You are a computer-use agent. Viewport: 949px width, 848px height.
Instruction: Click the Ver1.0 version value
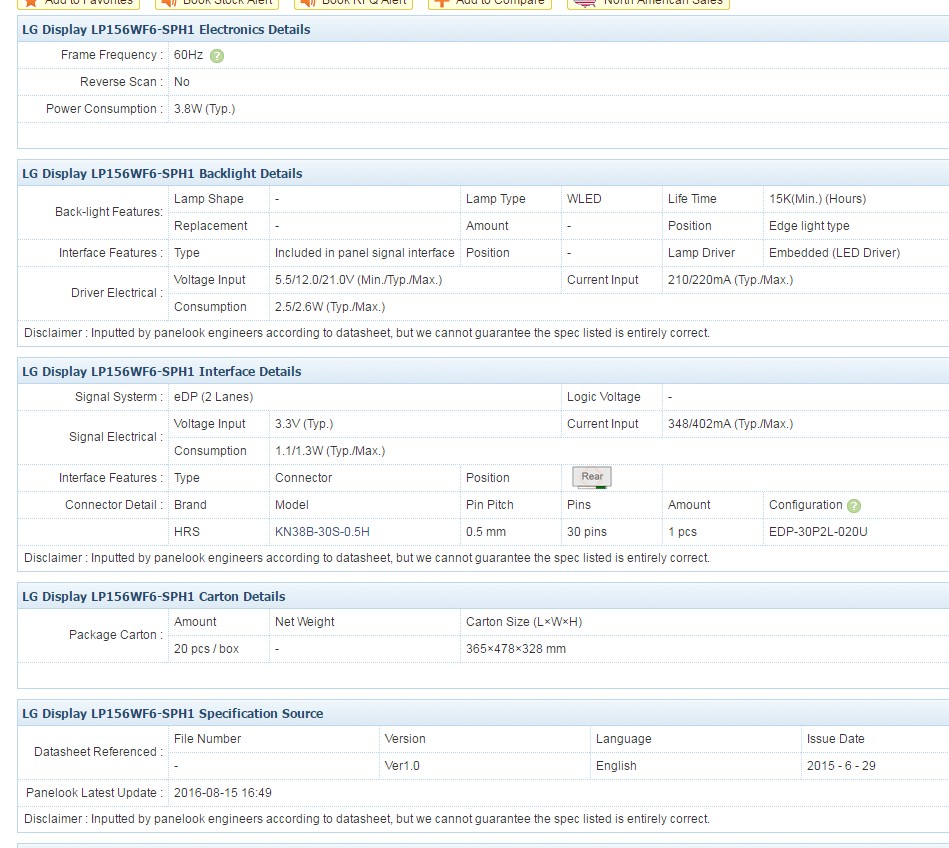coord(402,766)
